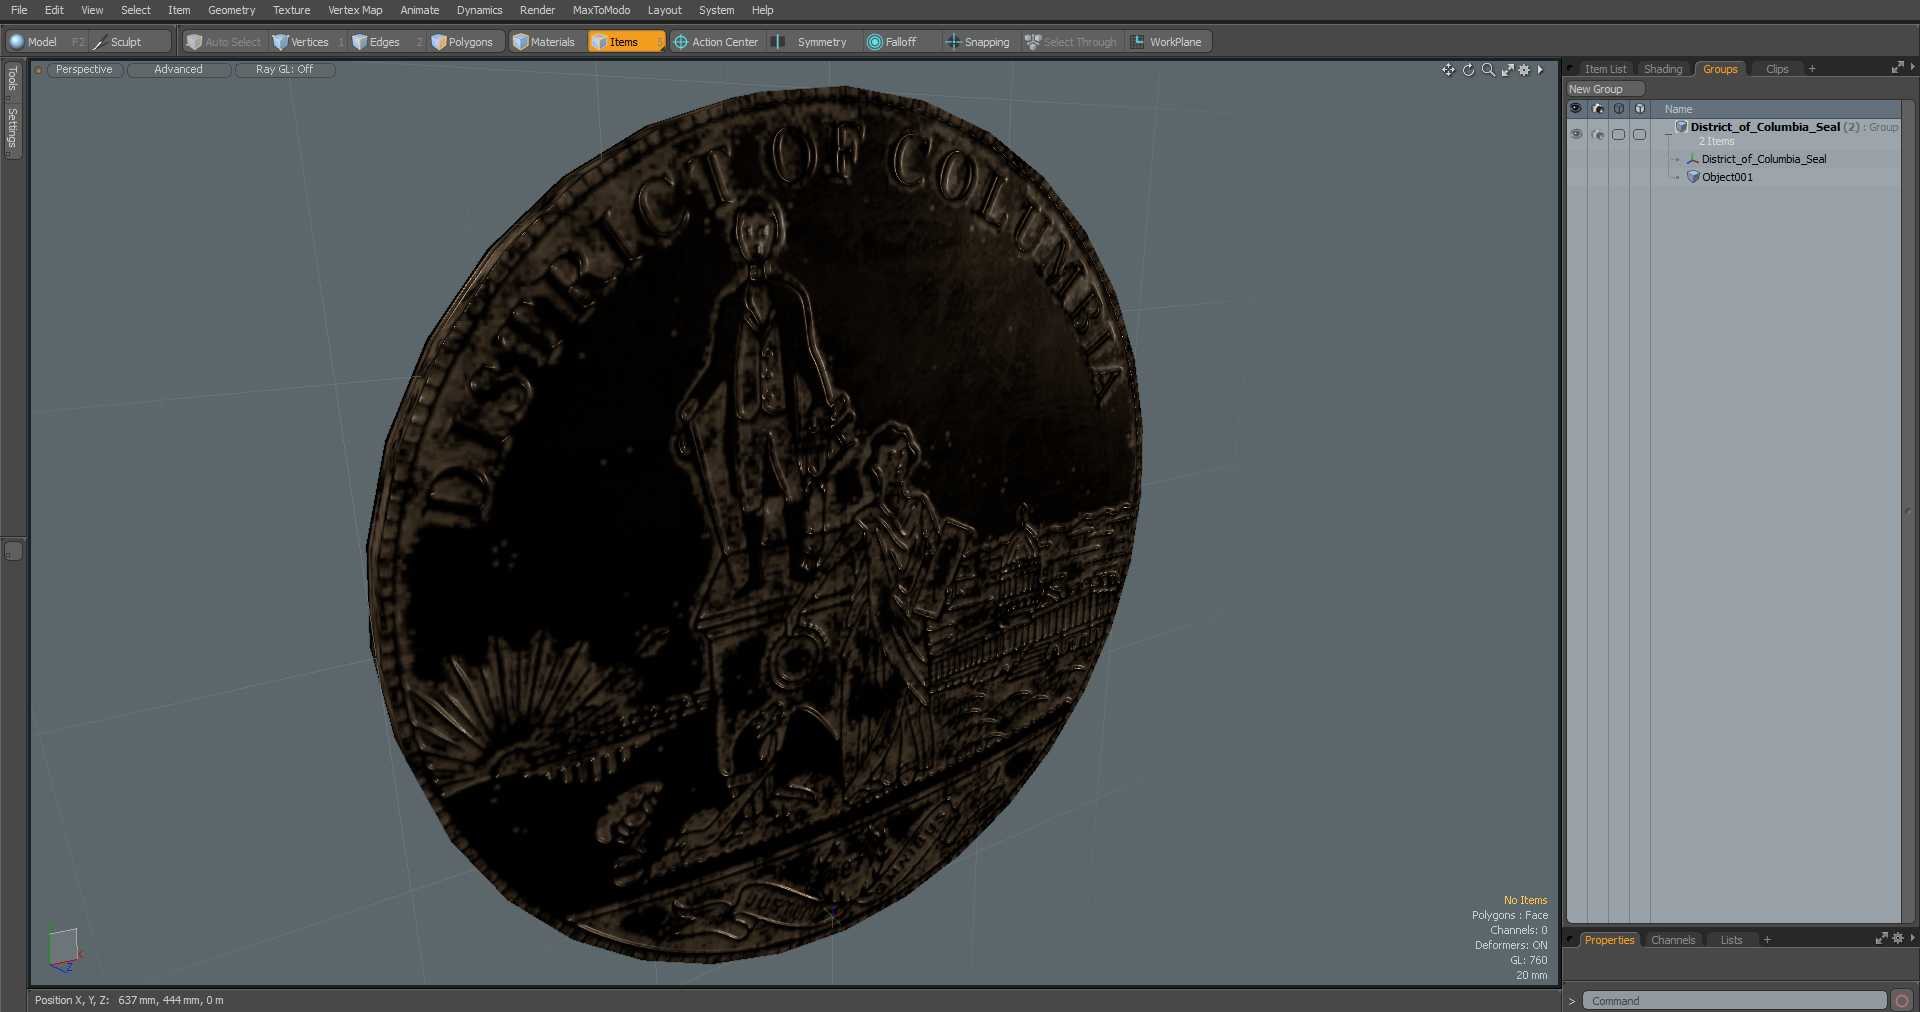Click the select column header icon
The height and width of the screenshot is (1012, 1920).
click(x=1640, y=108)
